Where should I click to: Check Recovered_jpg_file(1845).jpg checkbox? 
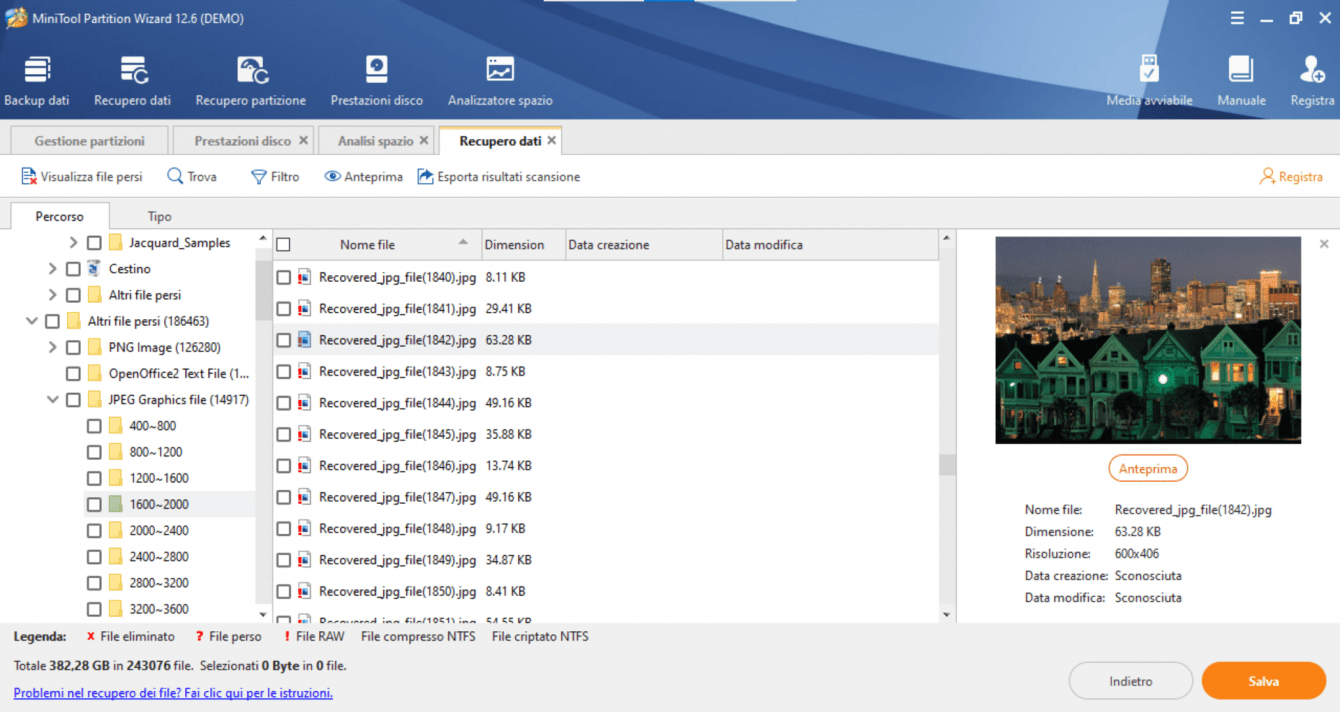pos(284,435)
